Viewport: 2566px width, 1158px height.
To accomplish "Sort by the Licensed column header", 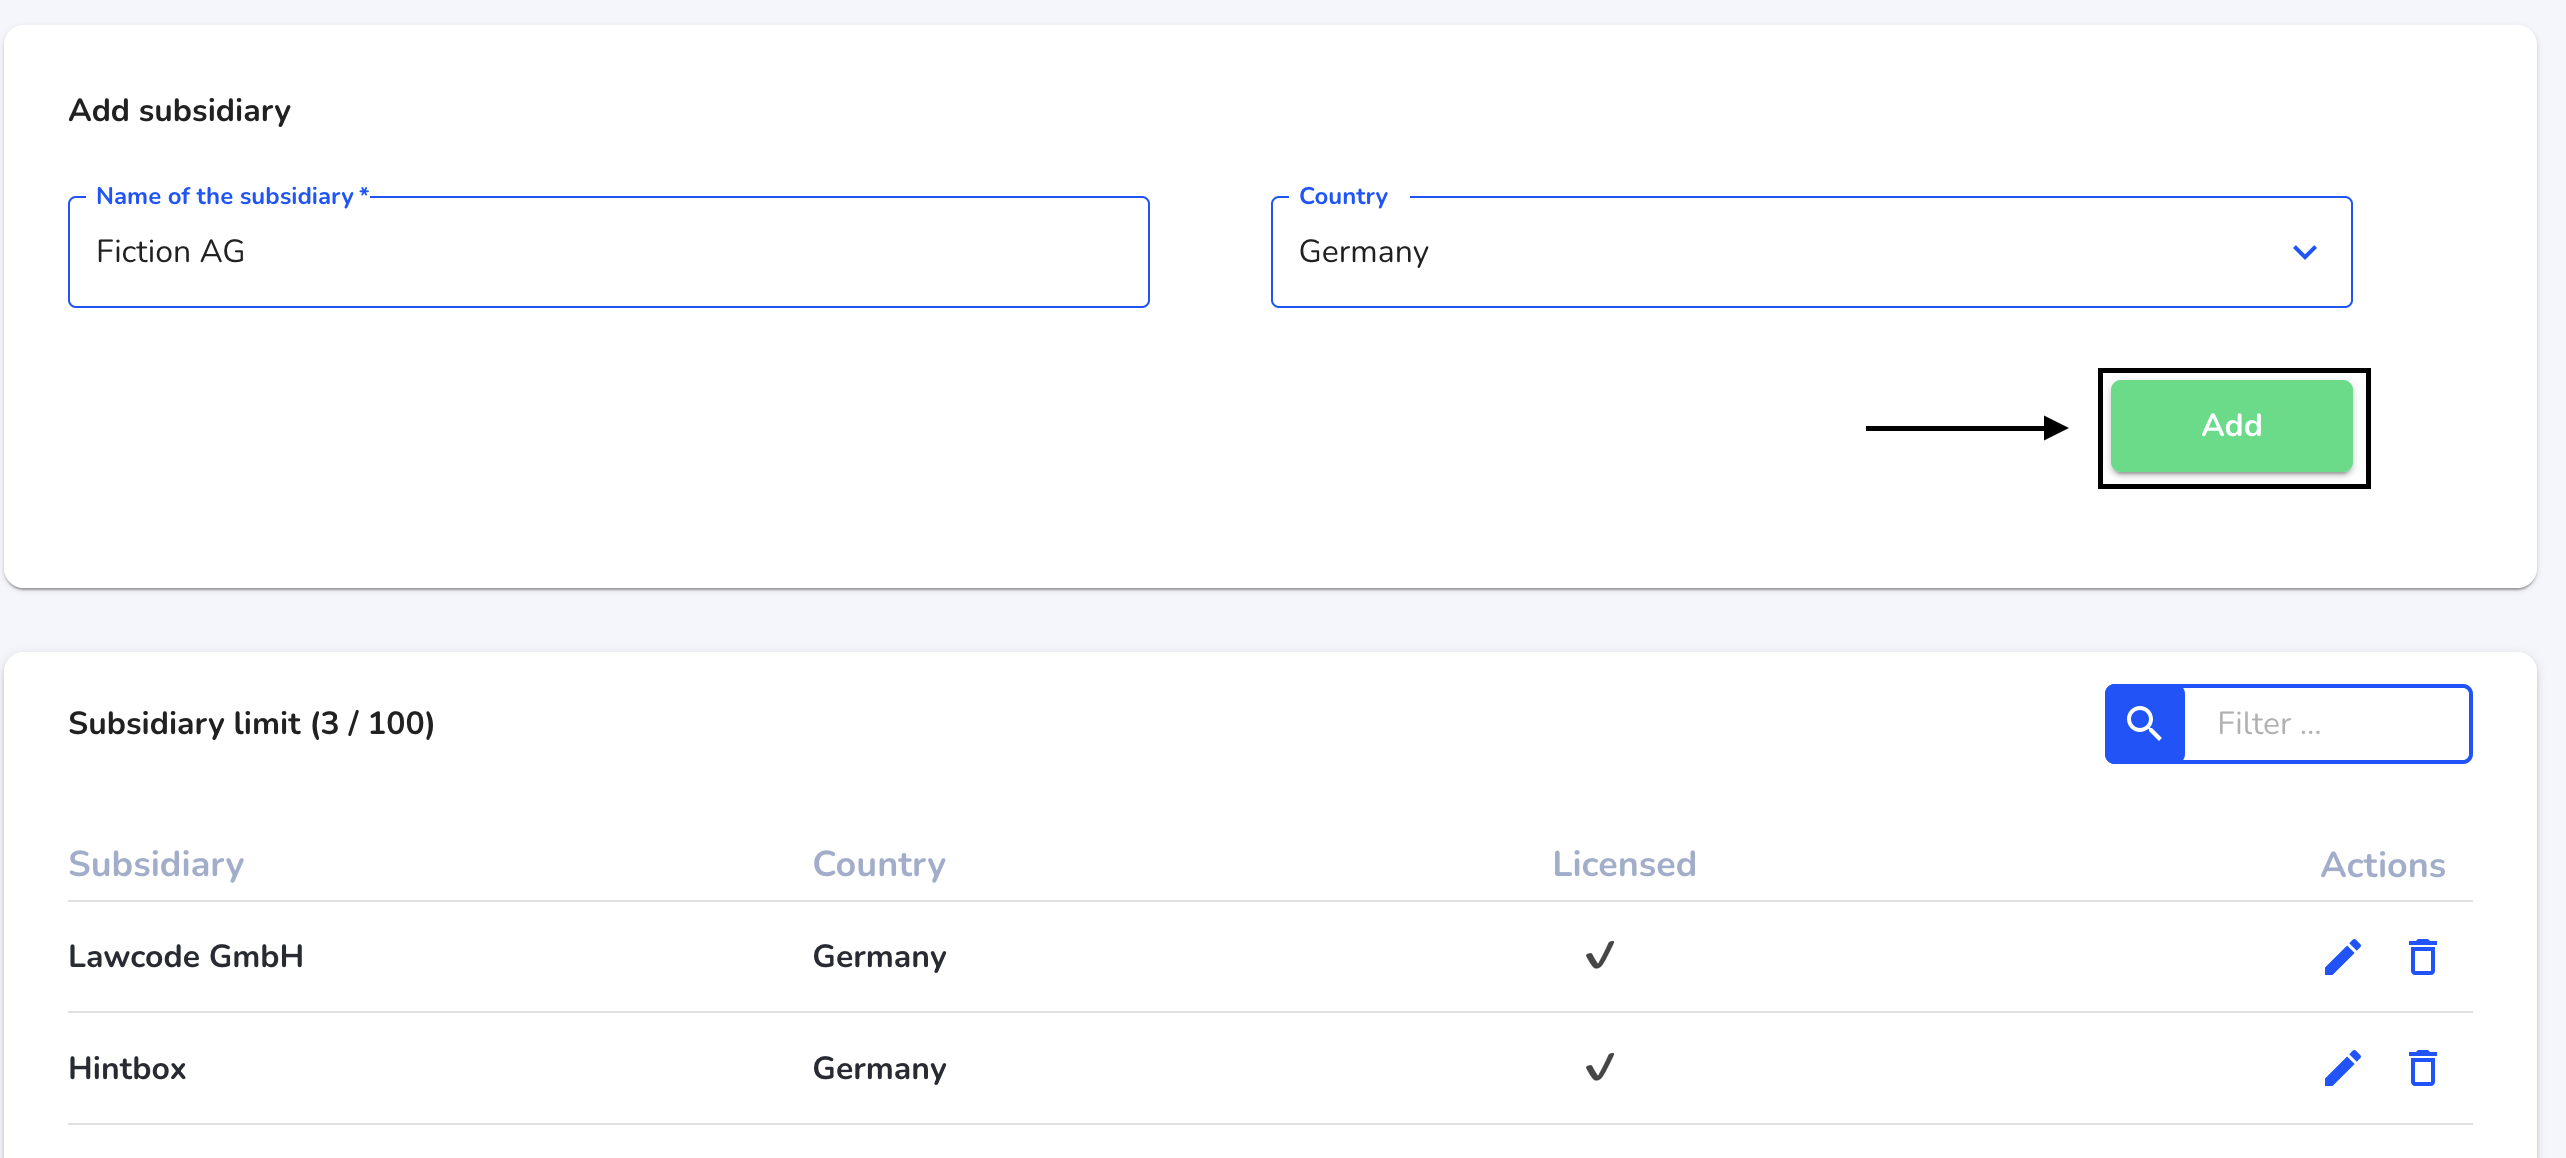I will (1624, 864).
